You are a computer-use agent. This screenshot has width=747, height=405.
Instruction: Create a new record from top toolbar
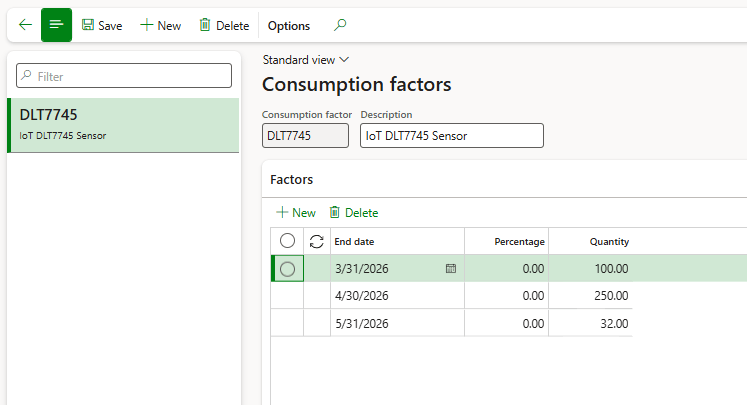[160, 25]
